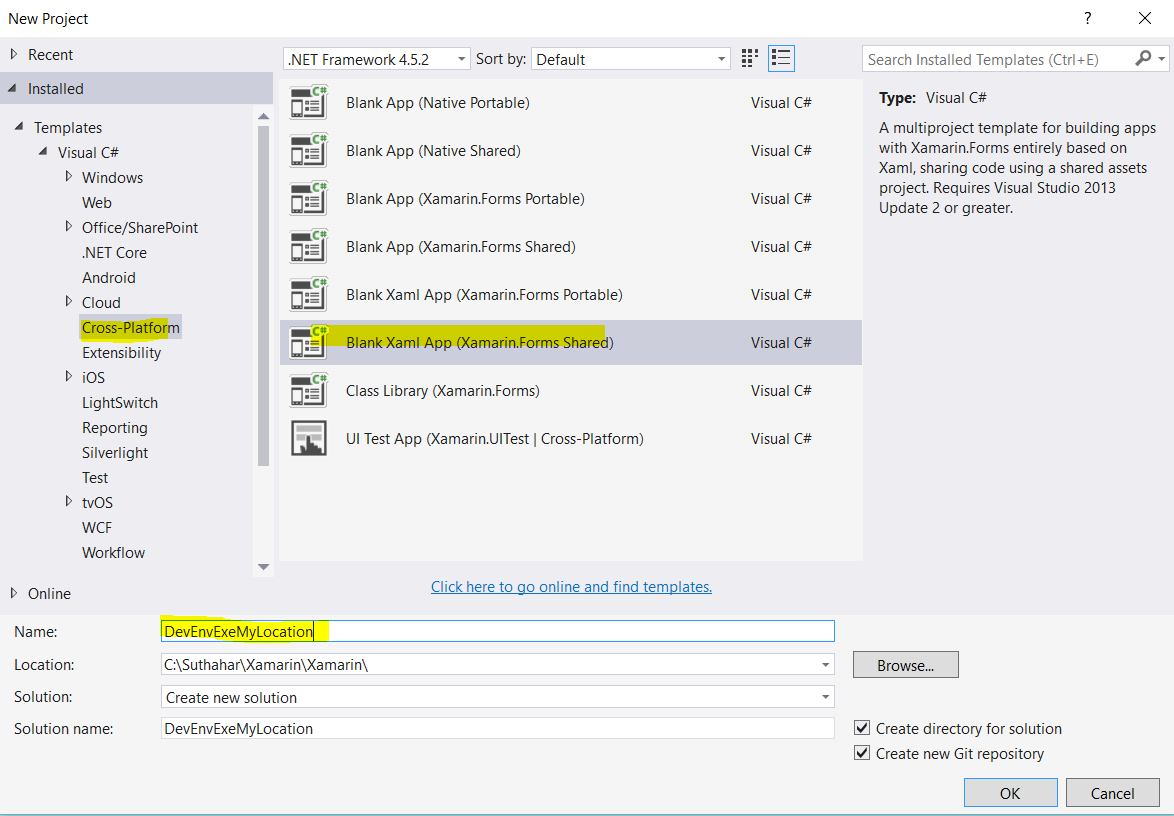The image size is (1174, 816).
Task: Click the search magnifier icon
Action: coord(1143,58)
